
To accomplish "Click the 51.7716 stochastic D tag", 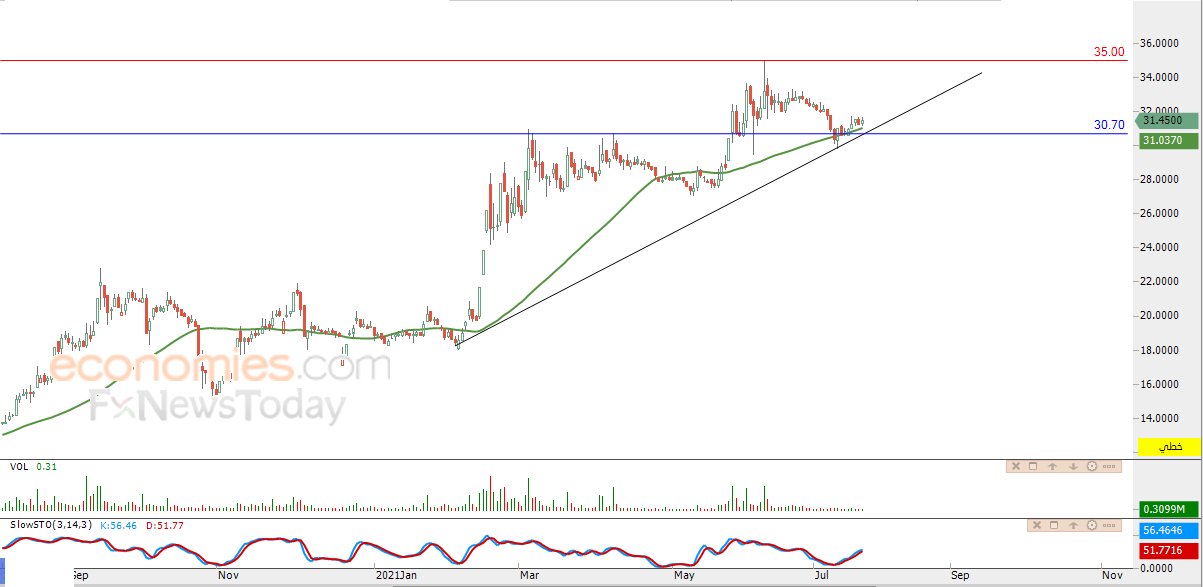I will (x=1169, y=550).
